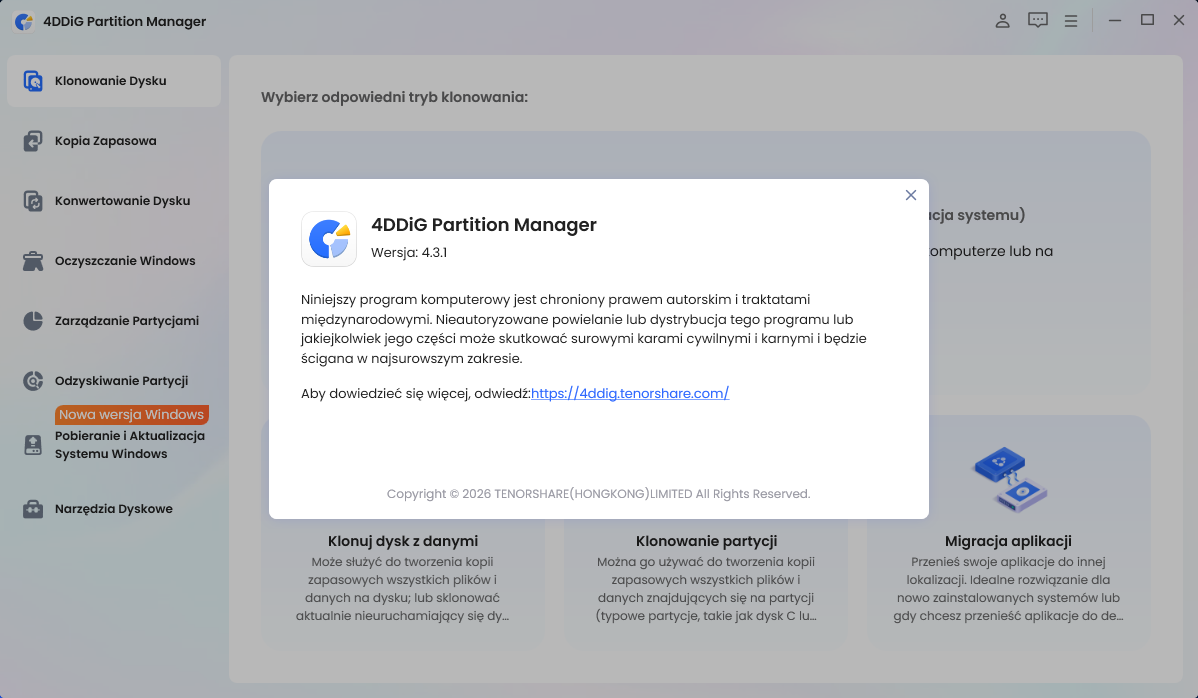Open the user account icon
Screen dimensions: 1198x698
(1002, 21)
